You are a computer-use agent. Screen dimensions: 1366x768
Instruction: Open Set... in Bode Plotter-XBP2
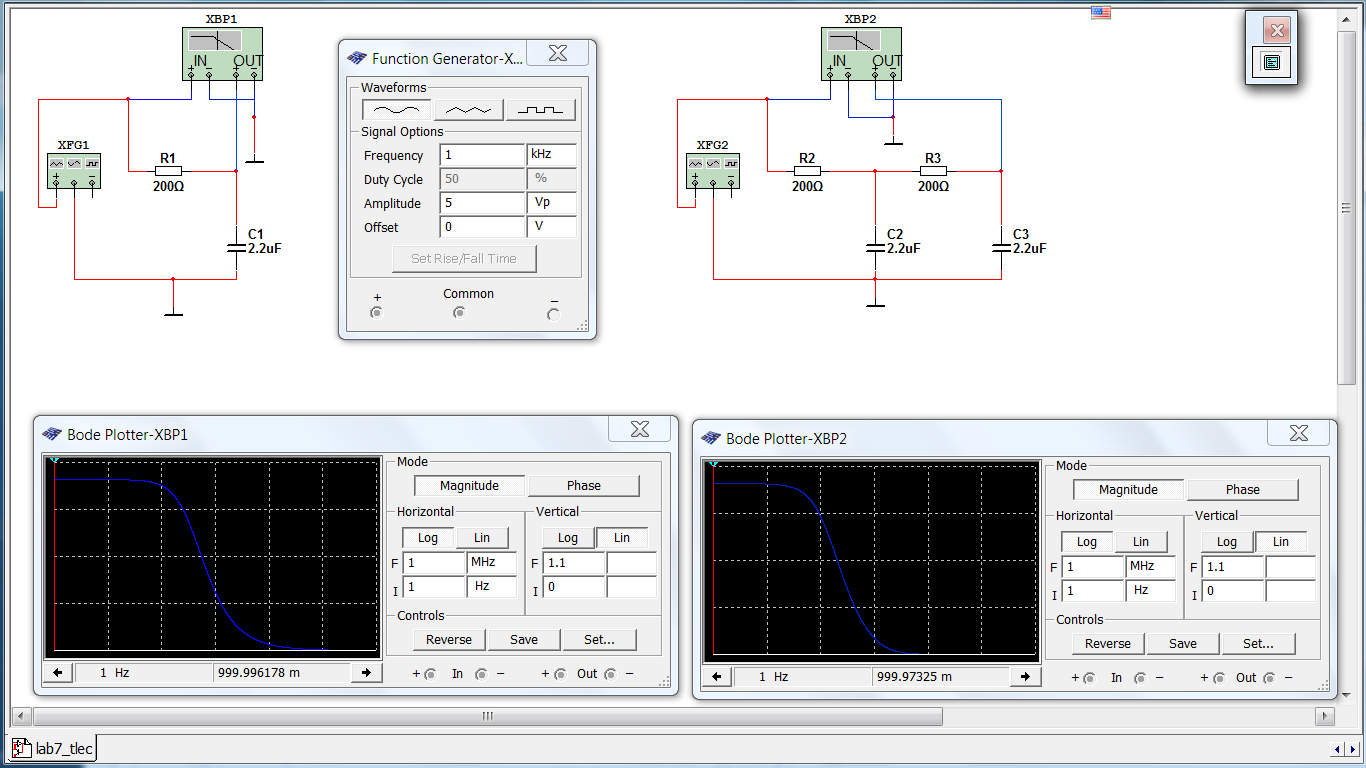point(1258,644)
